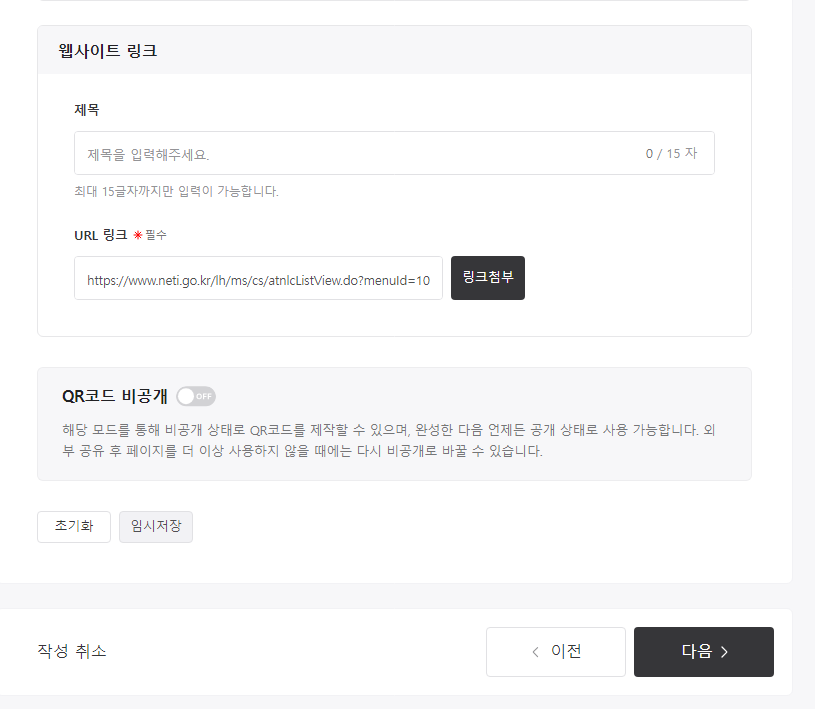Click the 작성 취소 cancel link
The height and width of the screenshot is (709, 815).
(71, 650)
